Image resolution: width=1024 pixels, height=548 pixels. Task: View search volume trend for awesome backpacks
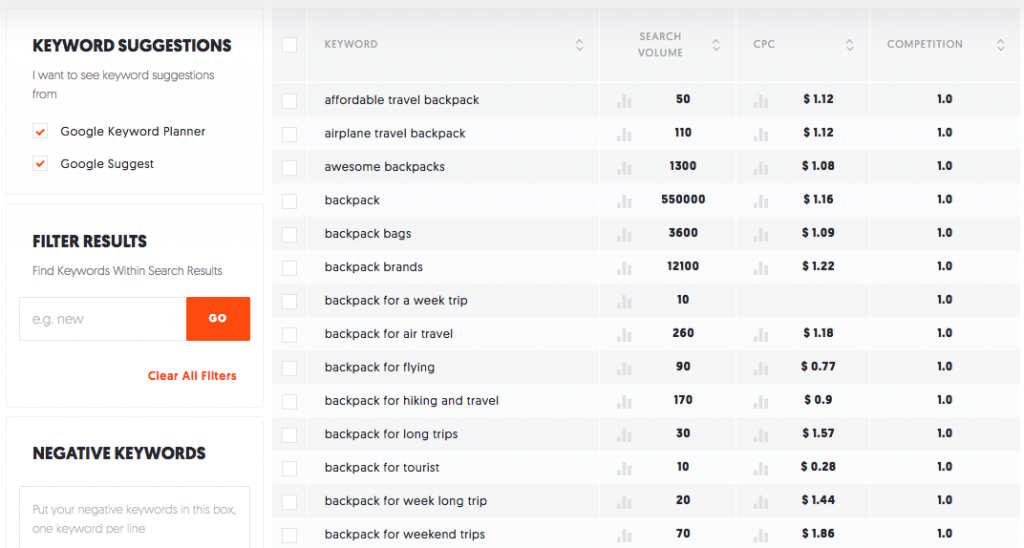624,167
